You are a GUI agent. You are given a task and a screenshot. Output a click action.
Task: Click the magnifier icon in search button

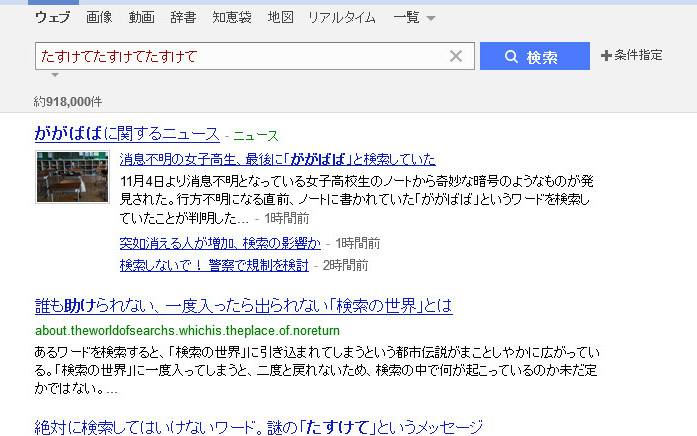[511, 56]
